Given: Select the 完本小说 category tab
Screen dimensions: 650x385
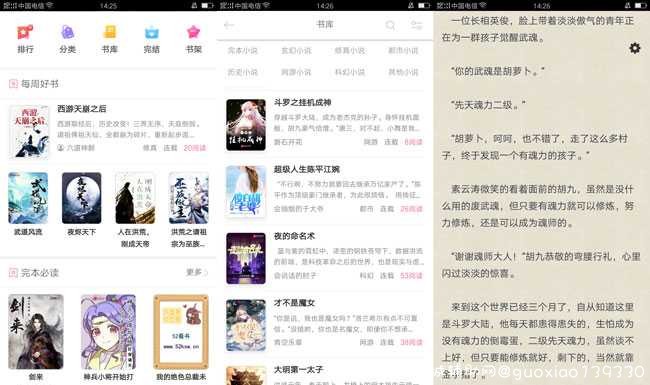Looking at the screenshot, I should click(x=243, y=51).
